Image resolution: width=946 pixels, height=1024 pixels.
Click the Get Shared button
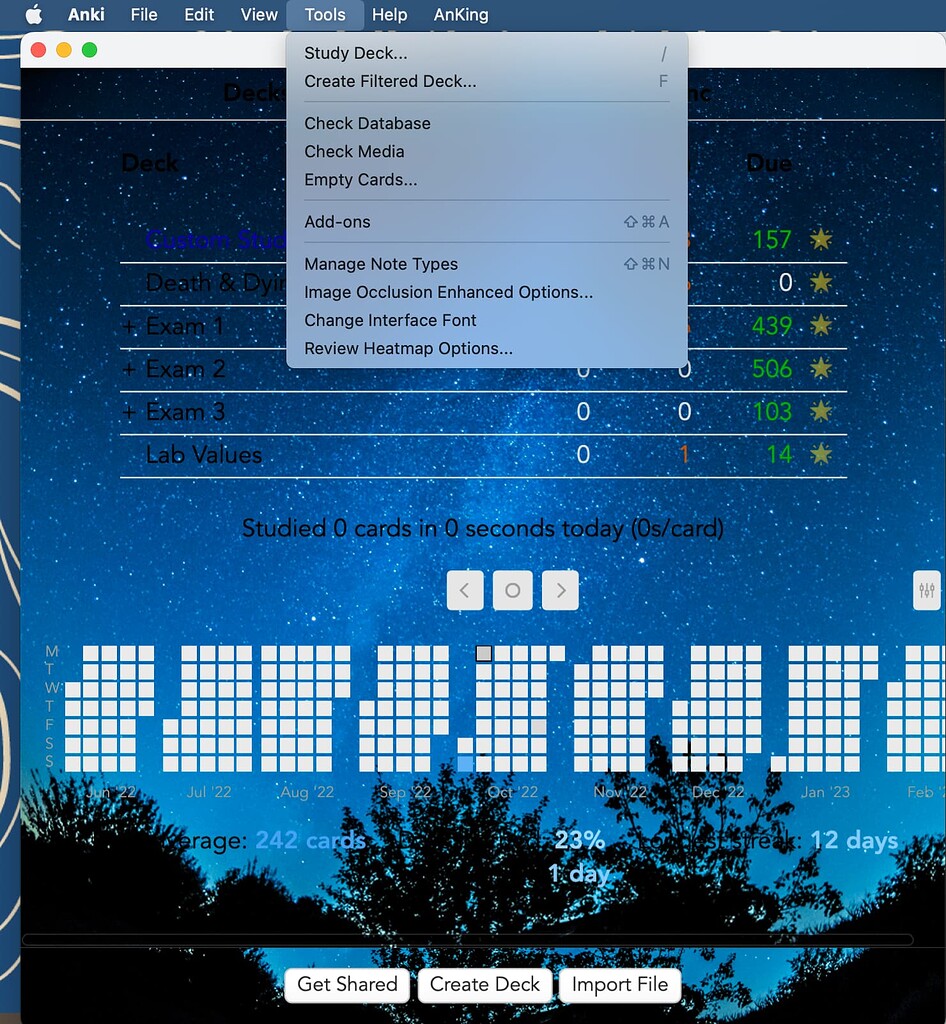346,985
